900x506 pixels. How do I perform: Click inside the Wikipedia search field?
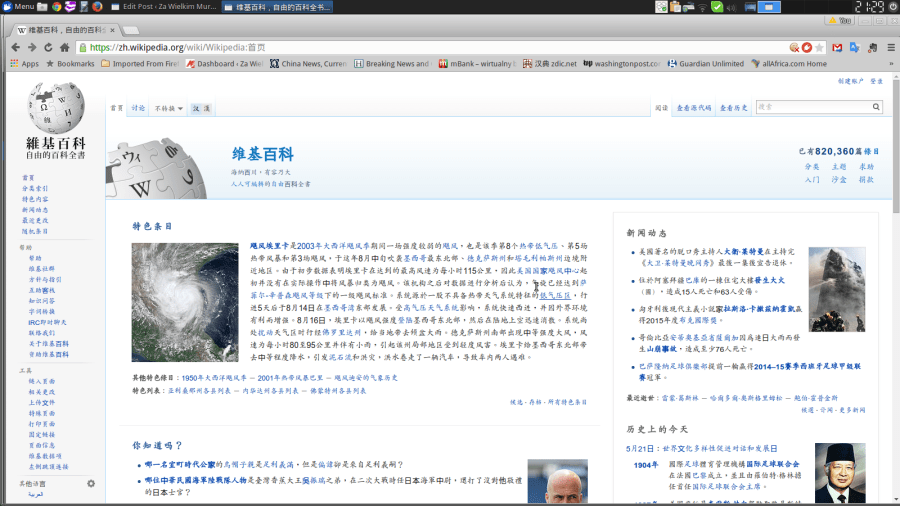[x=810, y=107]
